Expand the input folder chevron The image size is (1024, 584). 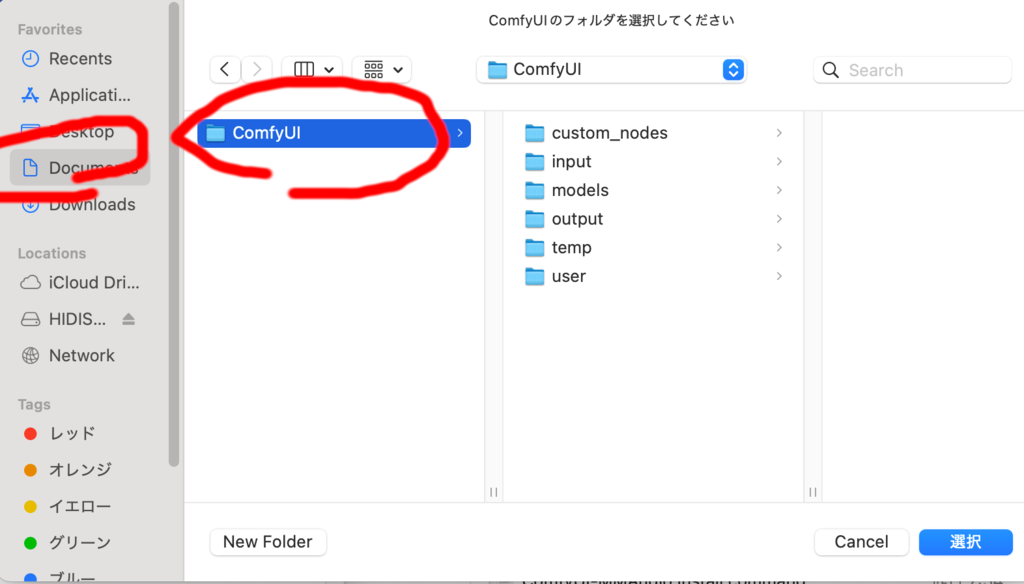coord(779,162)
